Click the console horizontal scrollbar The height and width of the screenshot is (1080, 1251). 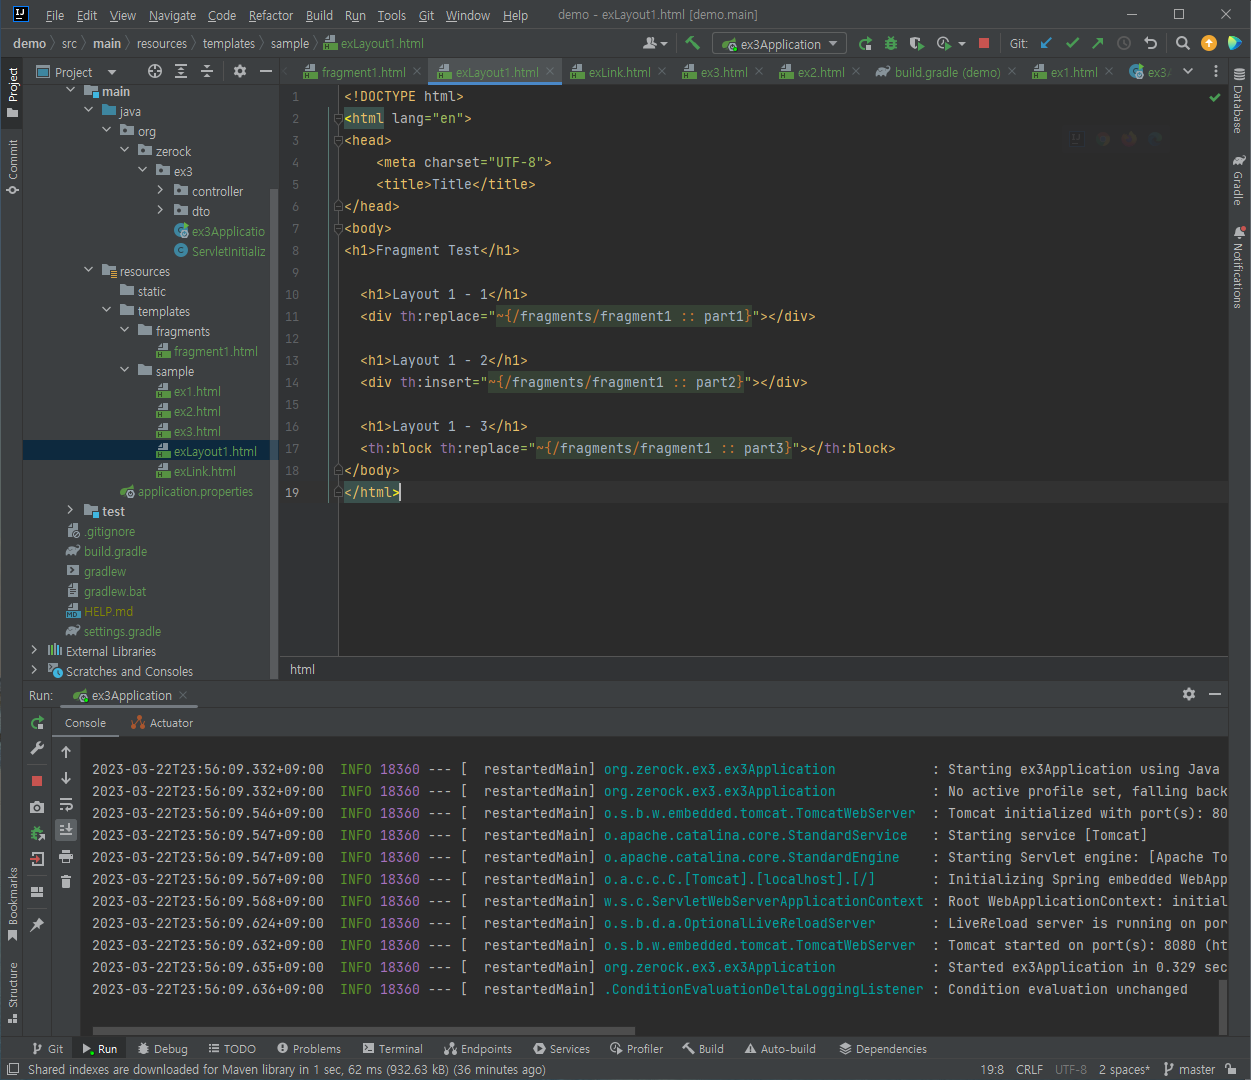[364, 1030]
